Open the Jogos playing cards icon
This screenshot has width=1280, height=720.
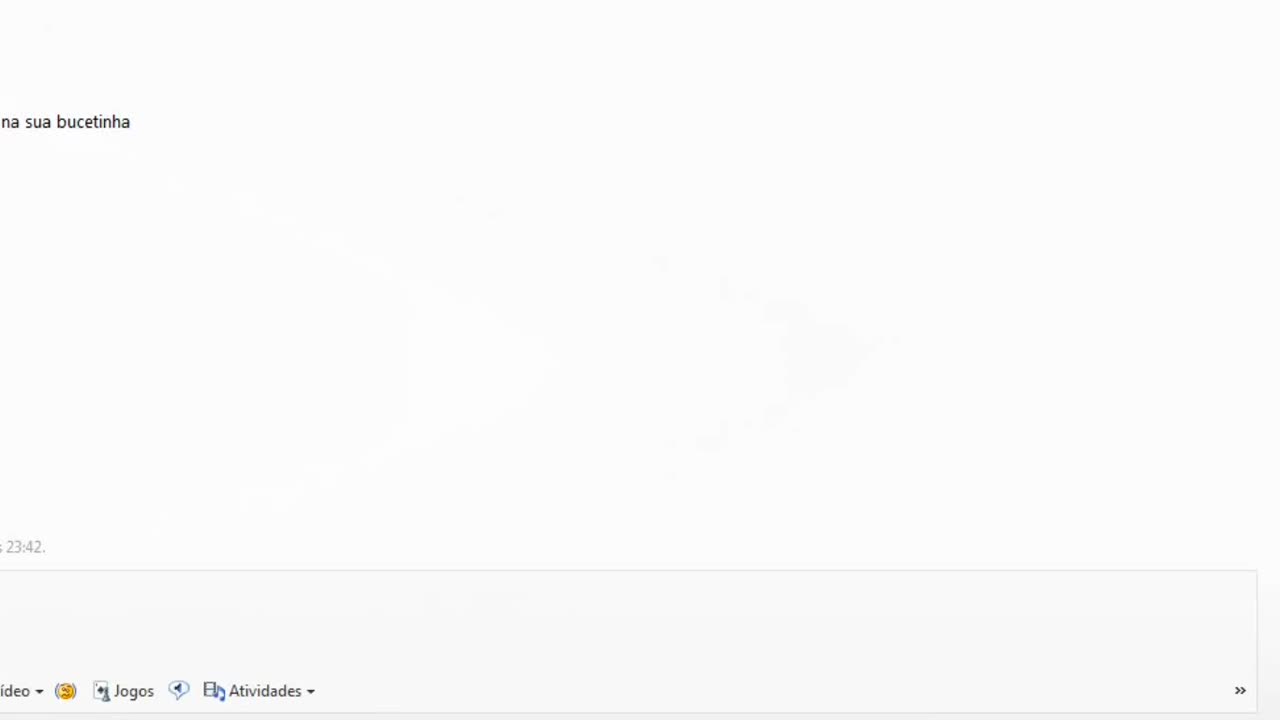(x=101, y=691)
